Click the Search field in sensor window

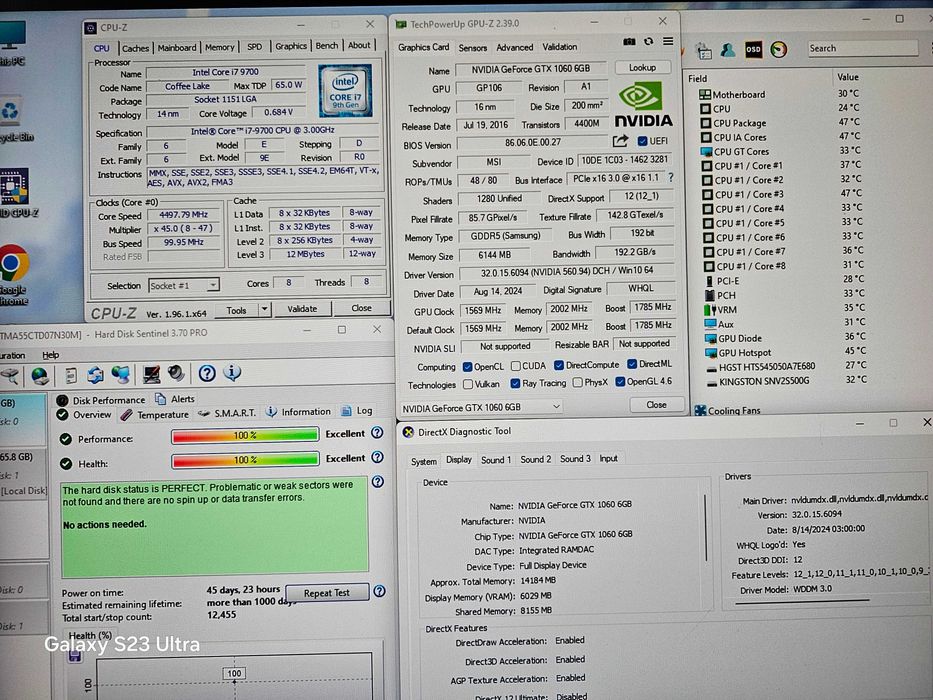click(x=862, y=48)
